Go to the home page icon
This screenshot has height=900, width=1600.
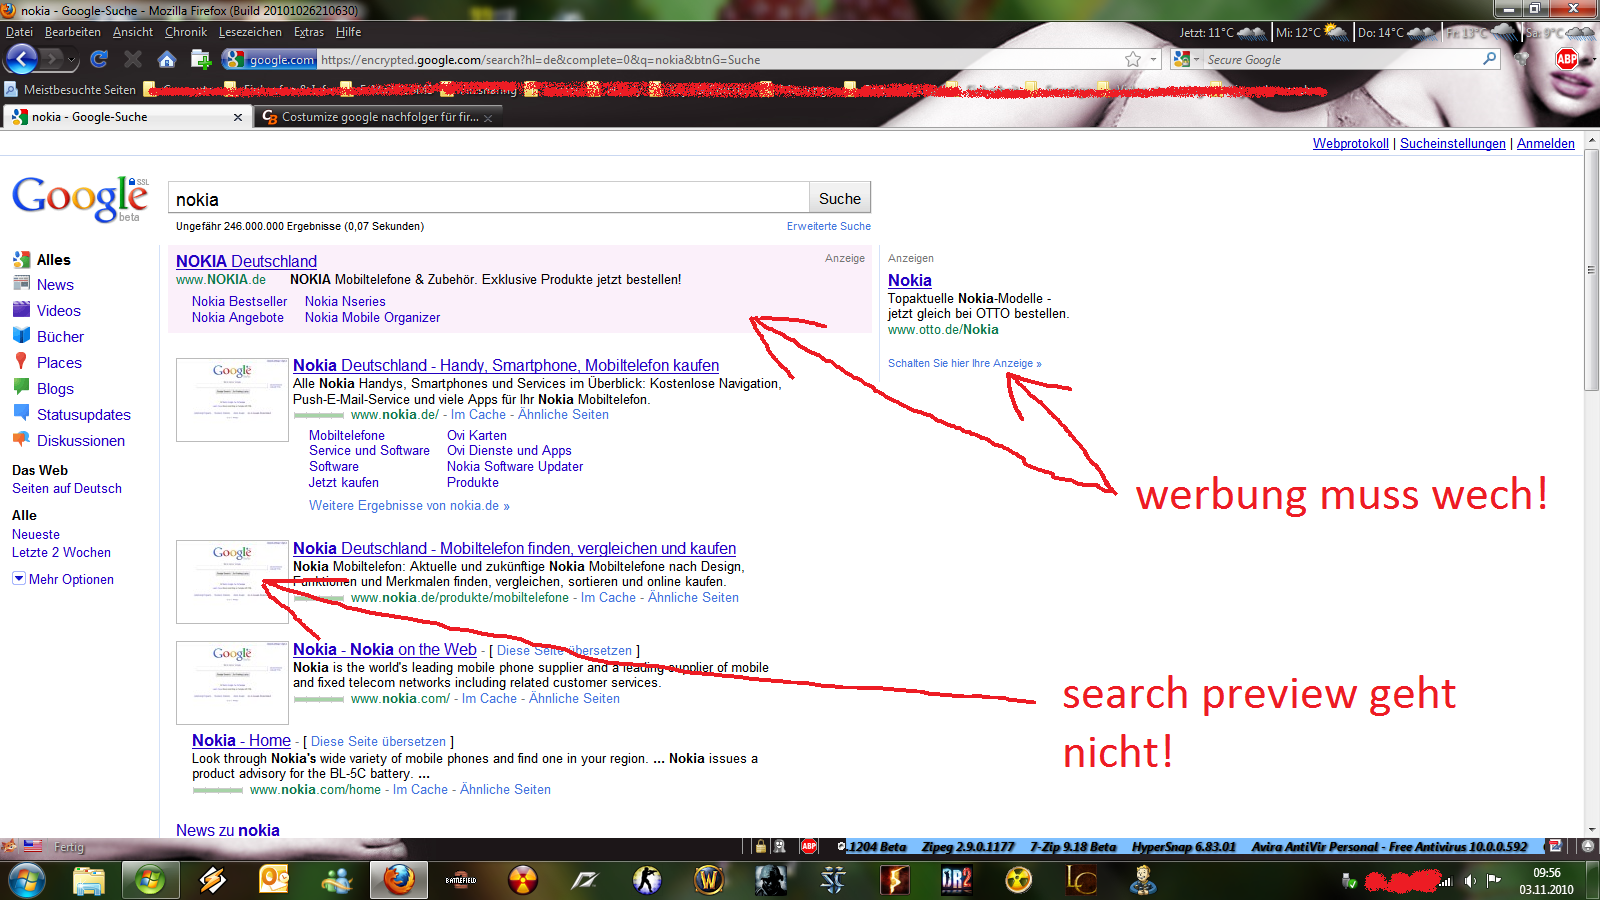pyautogui.click(x=167, y=59)
